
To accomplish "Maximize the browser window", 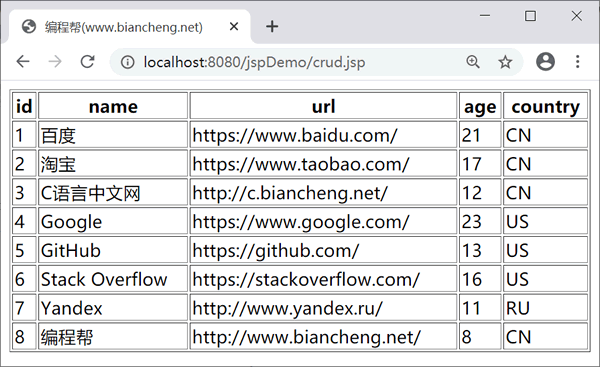I will pyautogui.click(x=530, y=16).
